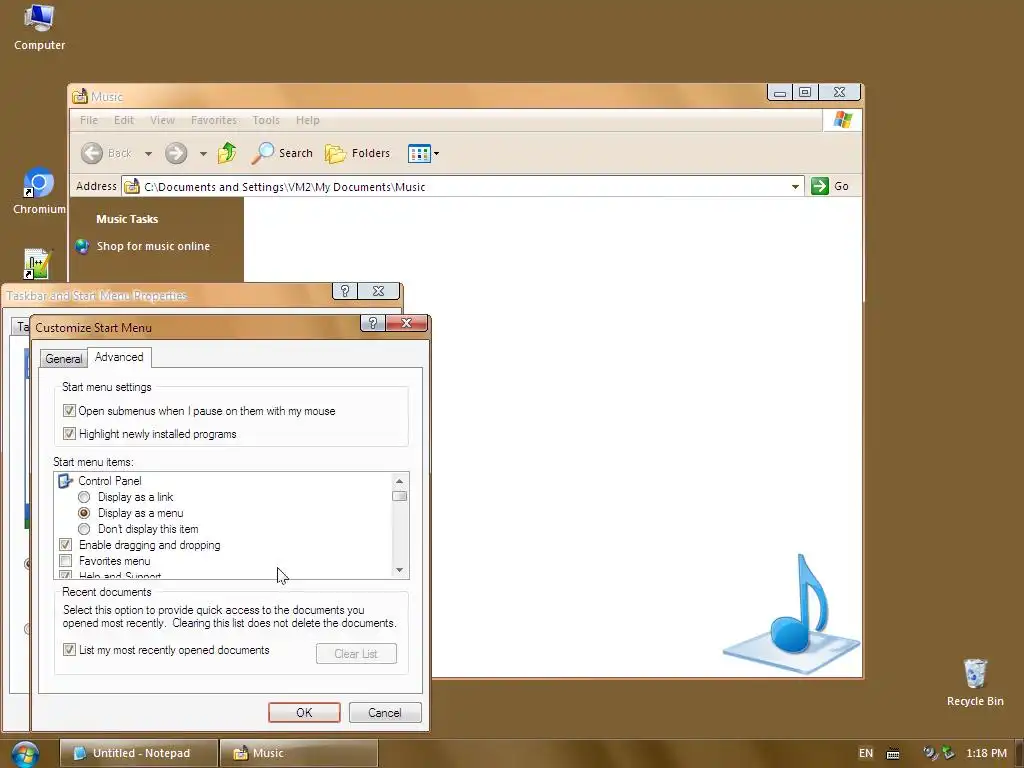This screenshot has height=768, width=1024.
Task: Click the Forward arrow in Music window
Action: click(x=176, y=153)
